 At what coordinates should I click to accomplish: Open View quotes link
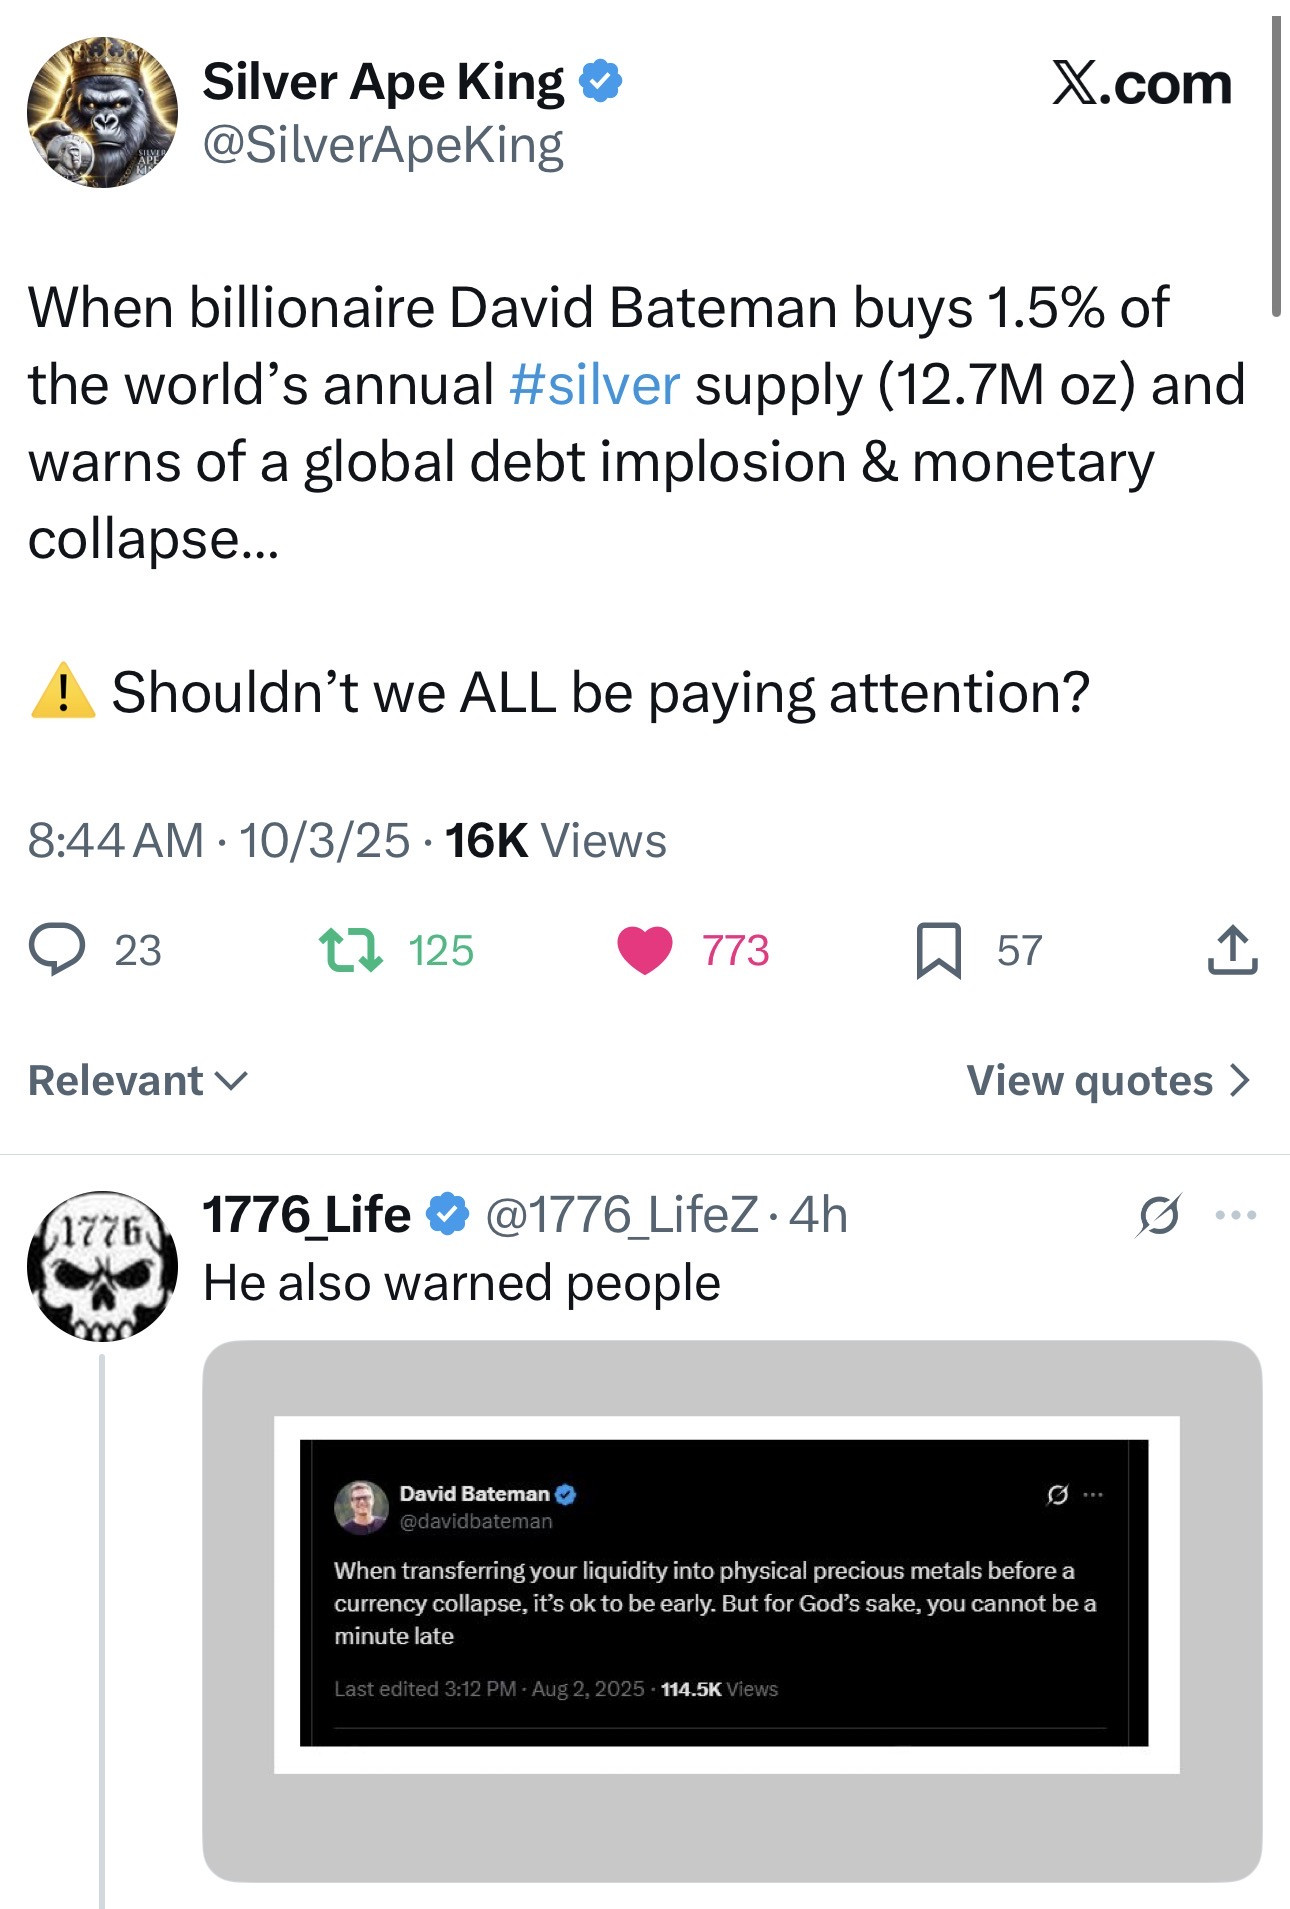coord(1108,1080)
